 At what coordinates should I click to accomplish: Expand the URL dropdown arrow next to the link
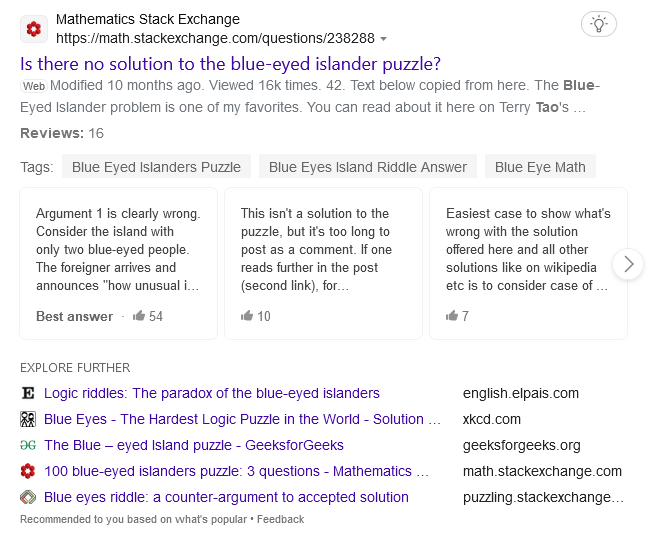click(x=384, y=39)
